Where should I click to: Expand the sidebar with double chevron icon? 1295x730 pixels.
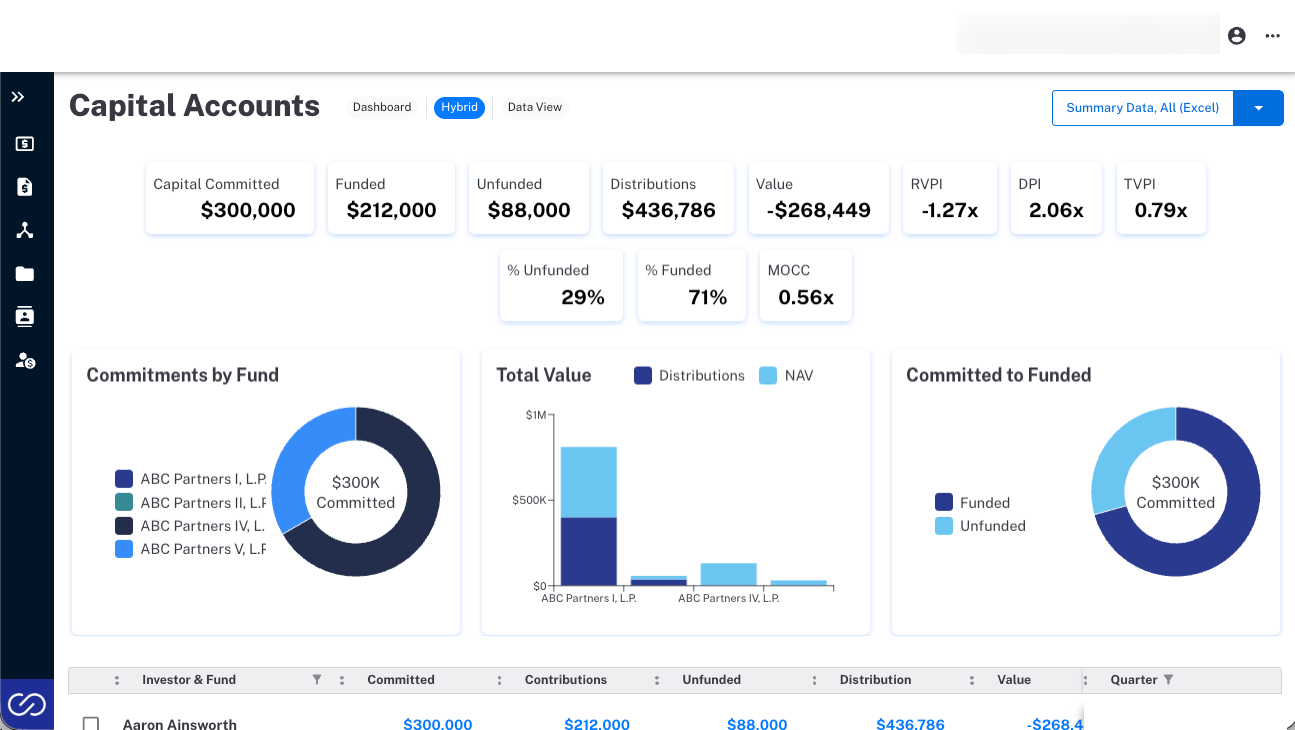coord(18,97)
